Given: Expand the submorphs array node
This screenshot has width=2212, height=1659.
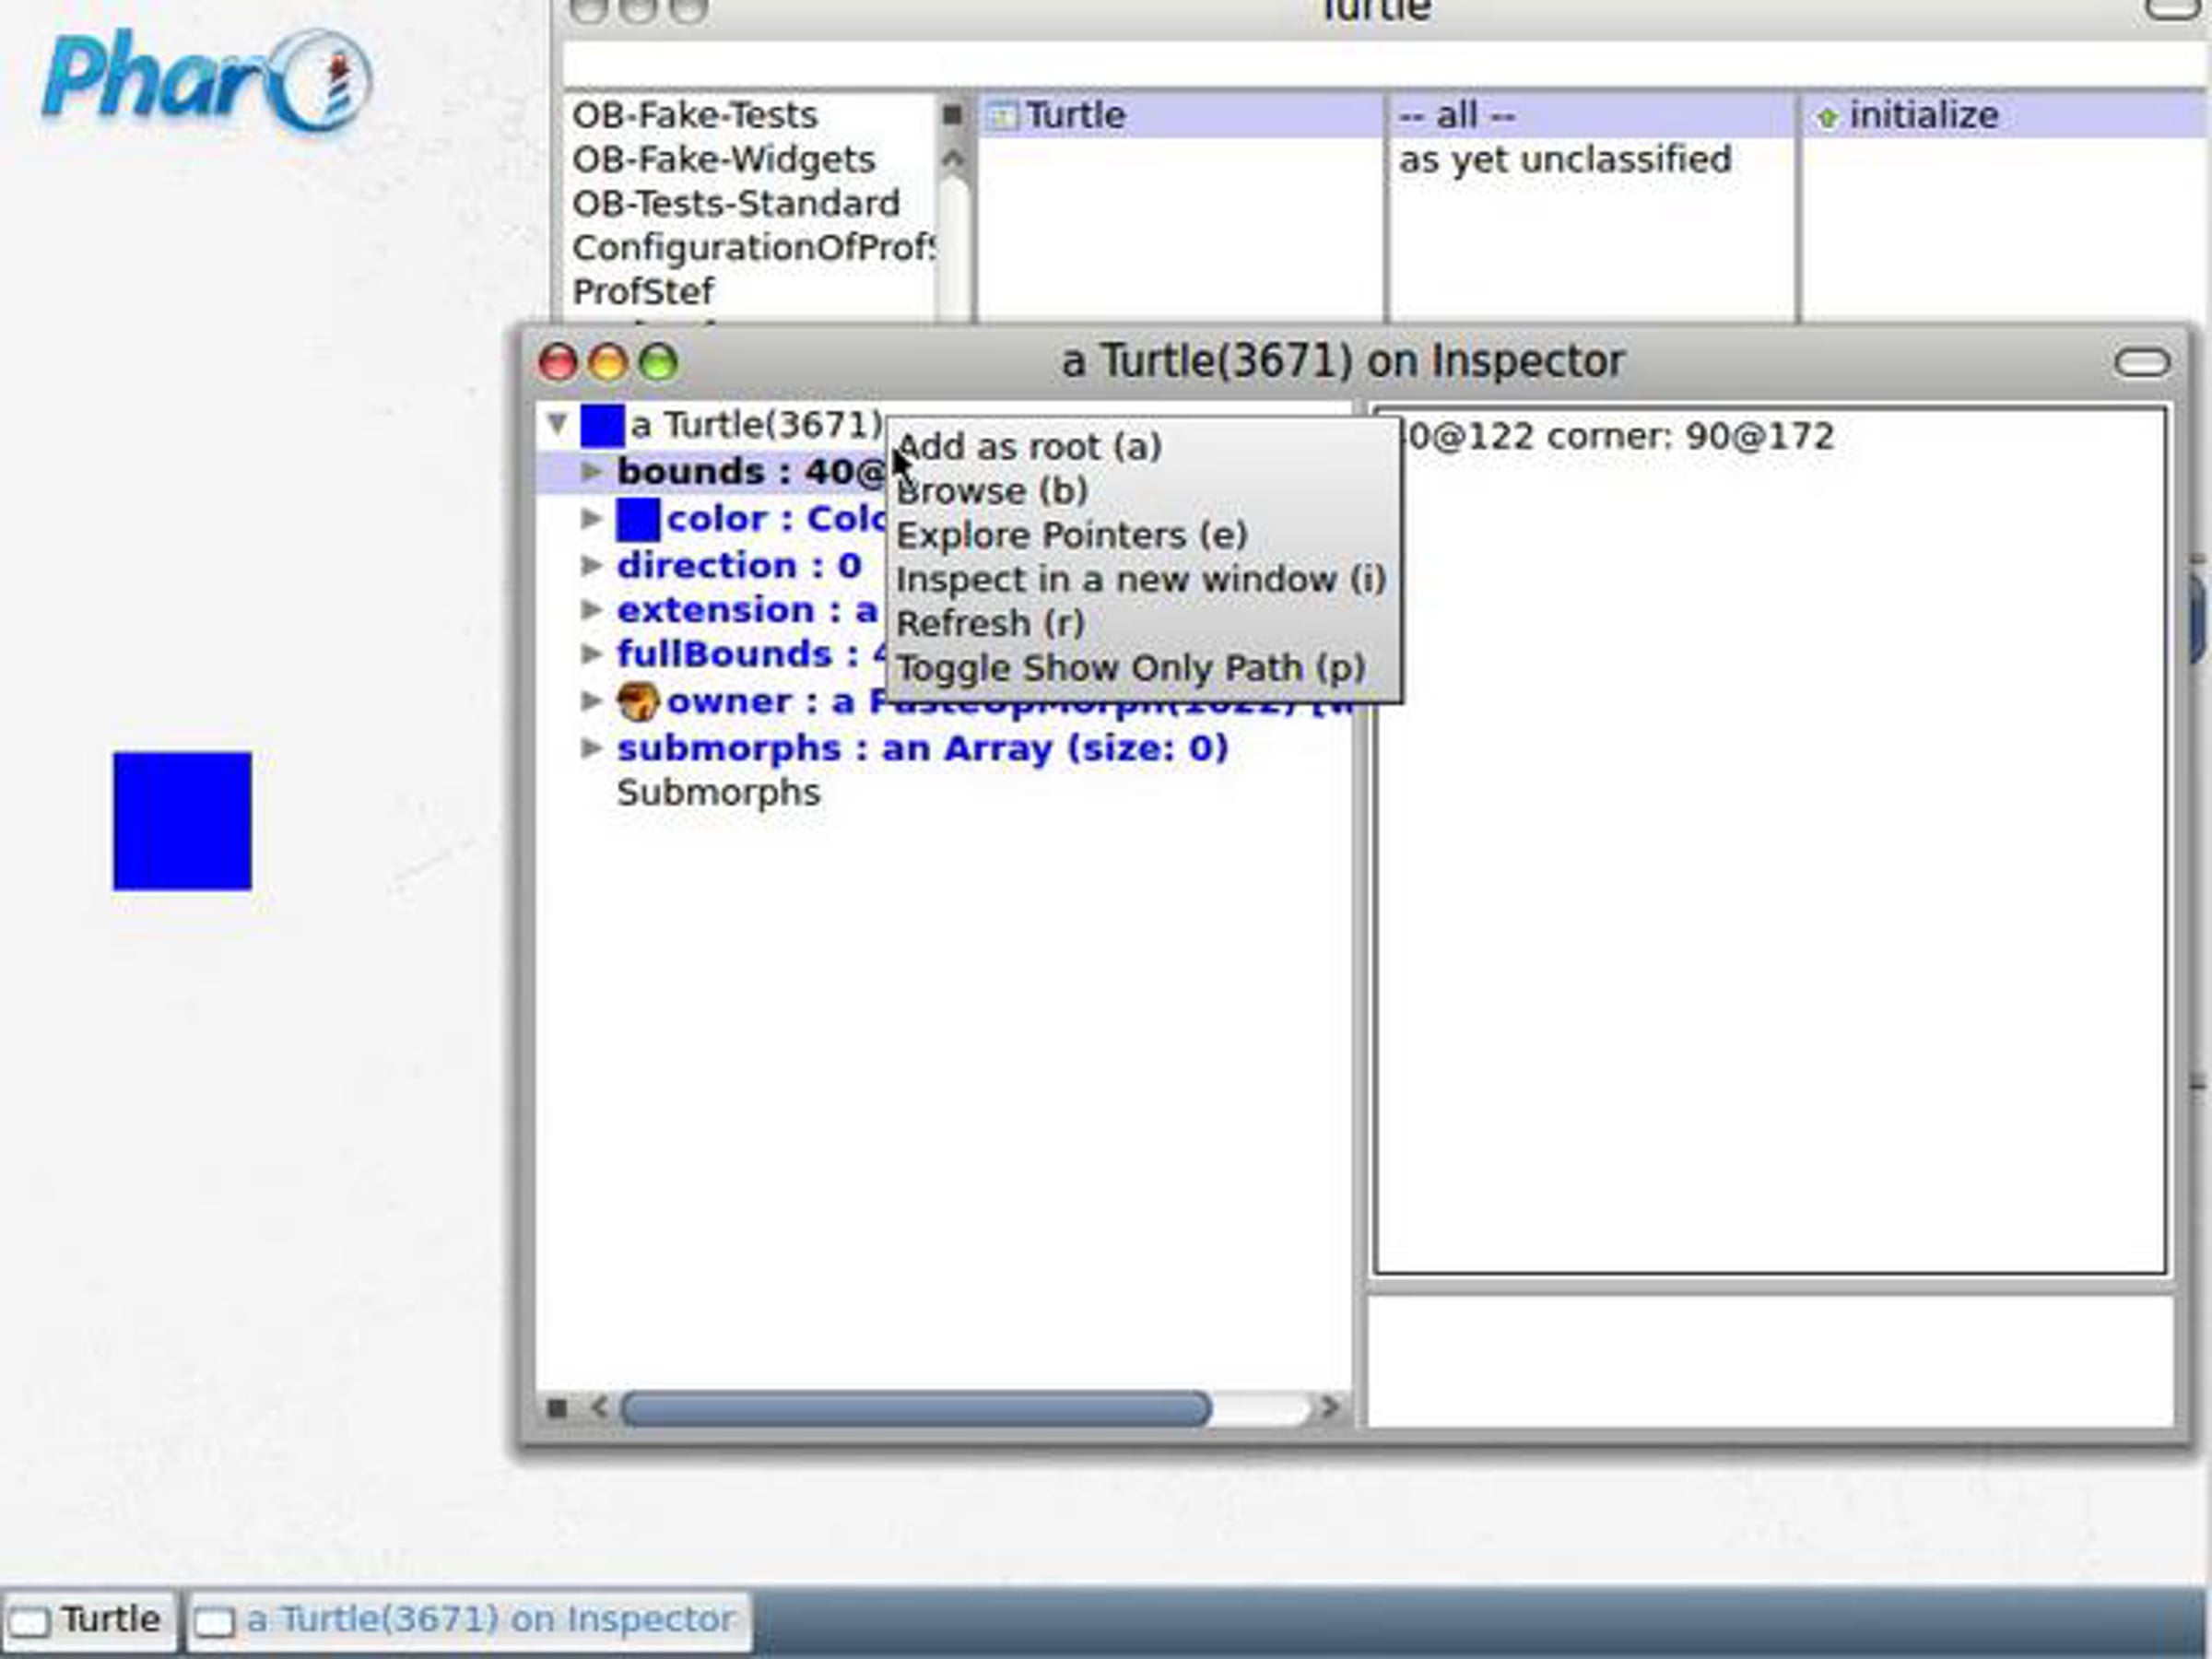Looking at the screenshot, I should 591,748.
